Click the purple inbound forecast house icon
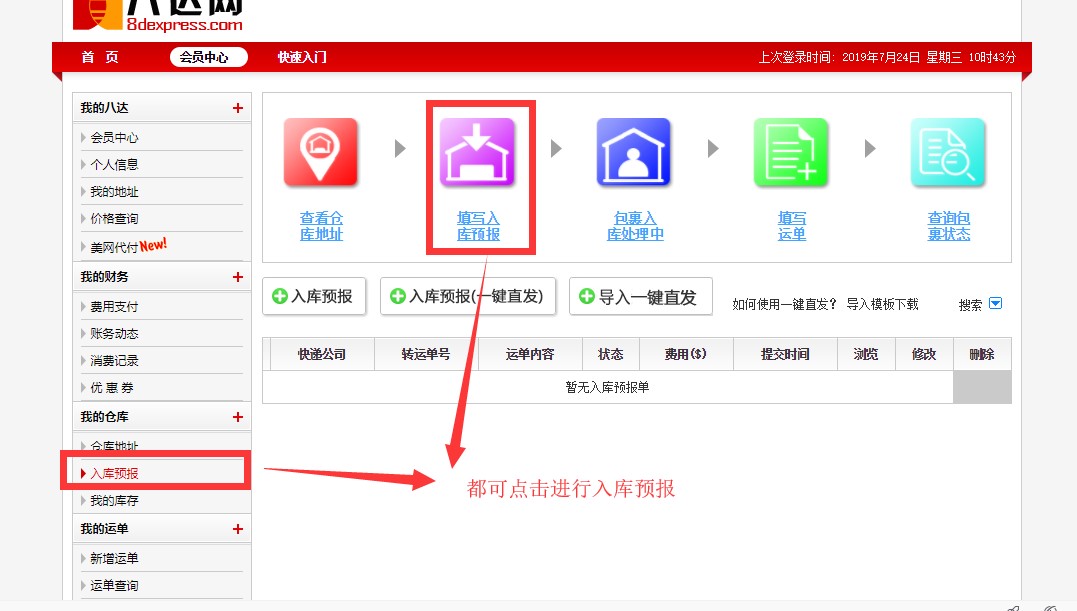 pos(477,152)
